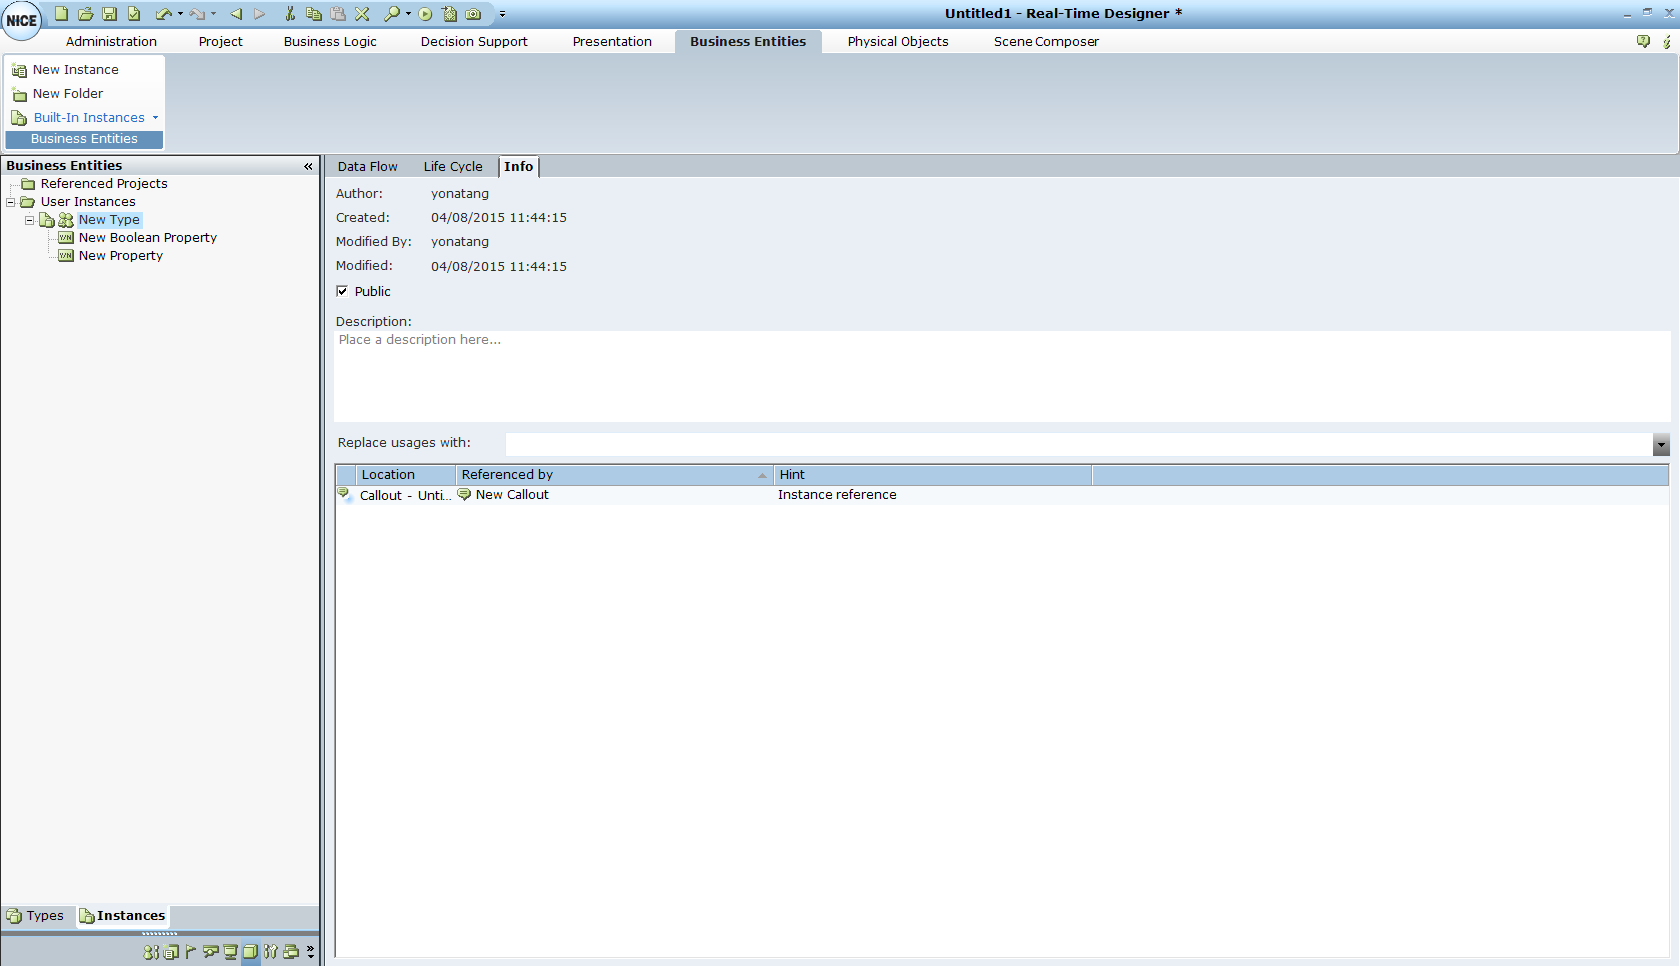
Task: Click the Run (play) toolbar icon
Action: [x=425, y=14]
